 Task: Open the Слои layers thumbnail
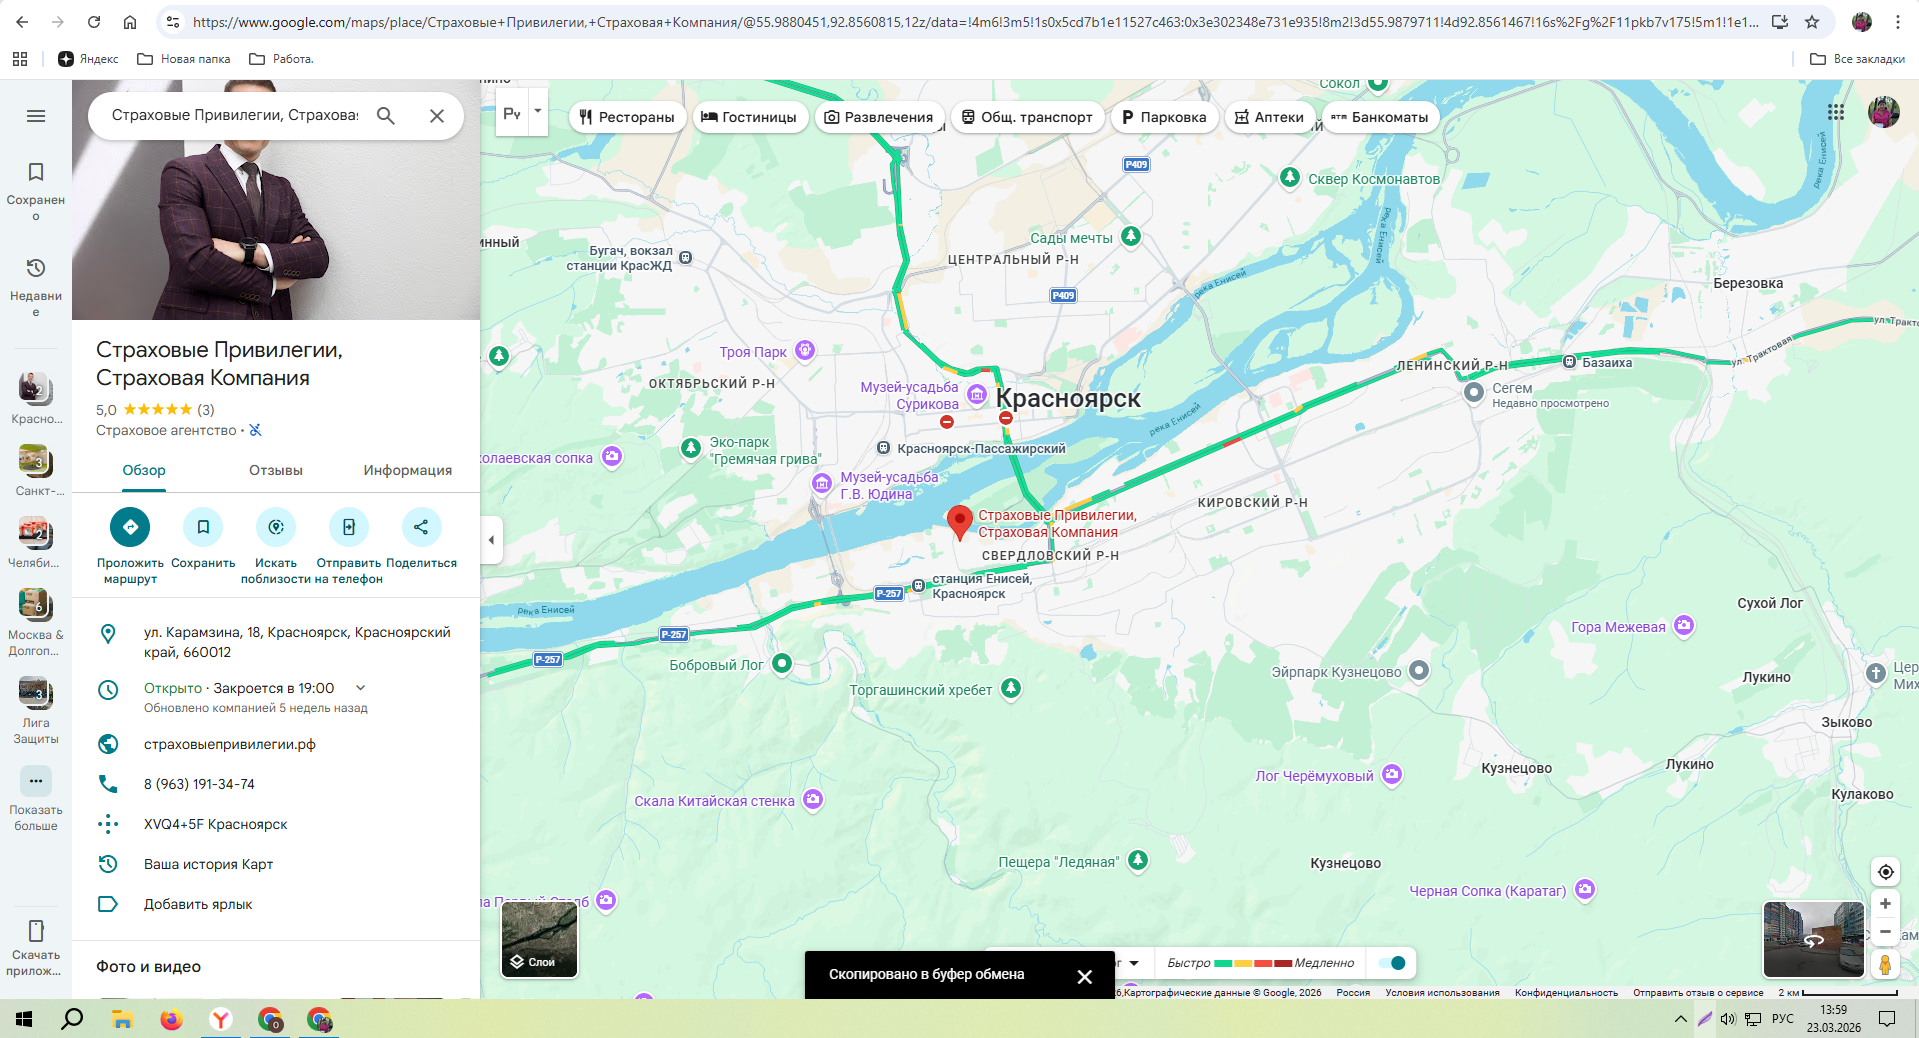(540, 939)
